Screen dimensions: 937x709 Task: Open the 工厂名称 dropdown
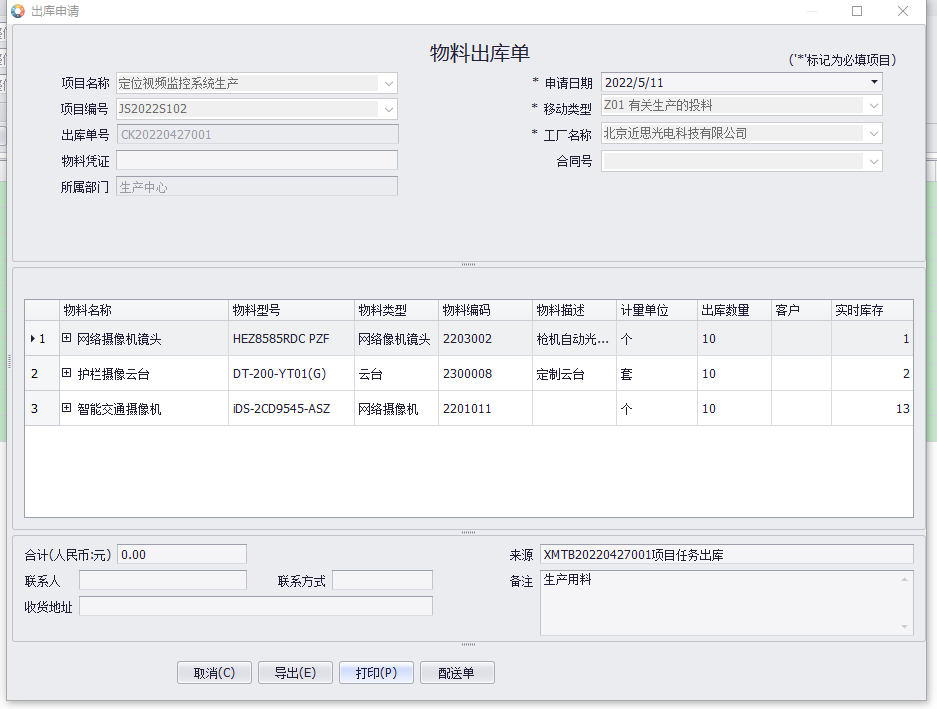873,134
